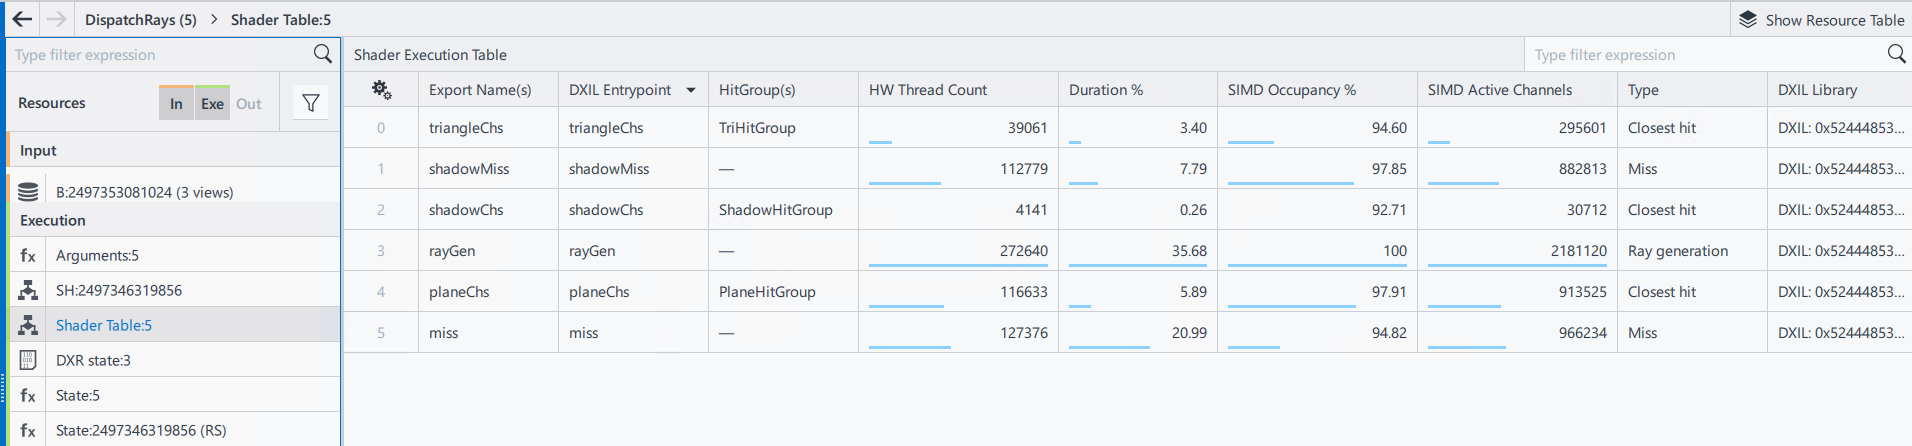Select Shader Table:5 in Execution list
The image size is (1912, 446).
tap(174, 325)
